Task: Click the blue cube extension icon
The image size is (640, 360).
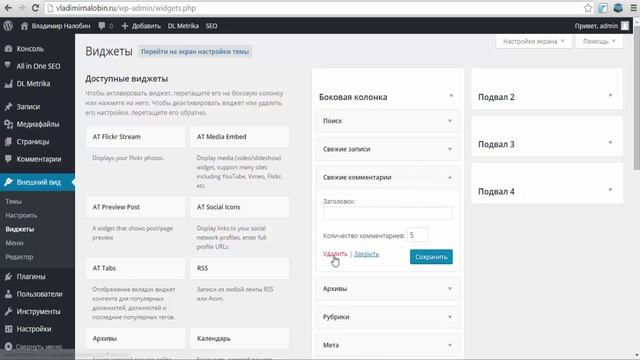Action: pos(618,8)
